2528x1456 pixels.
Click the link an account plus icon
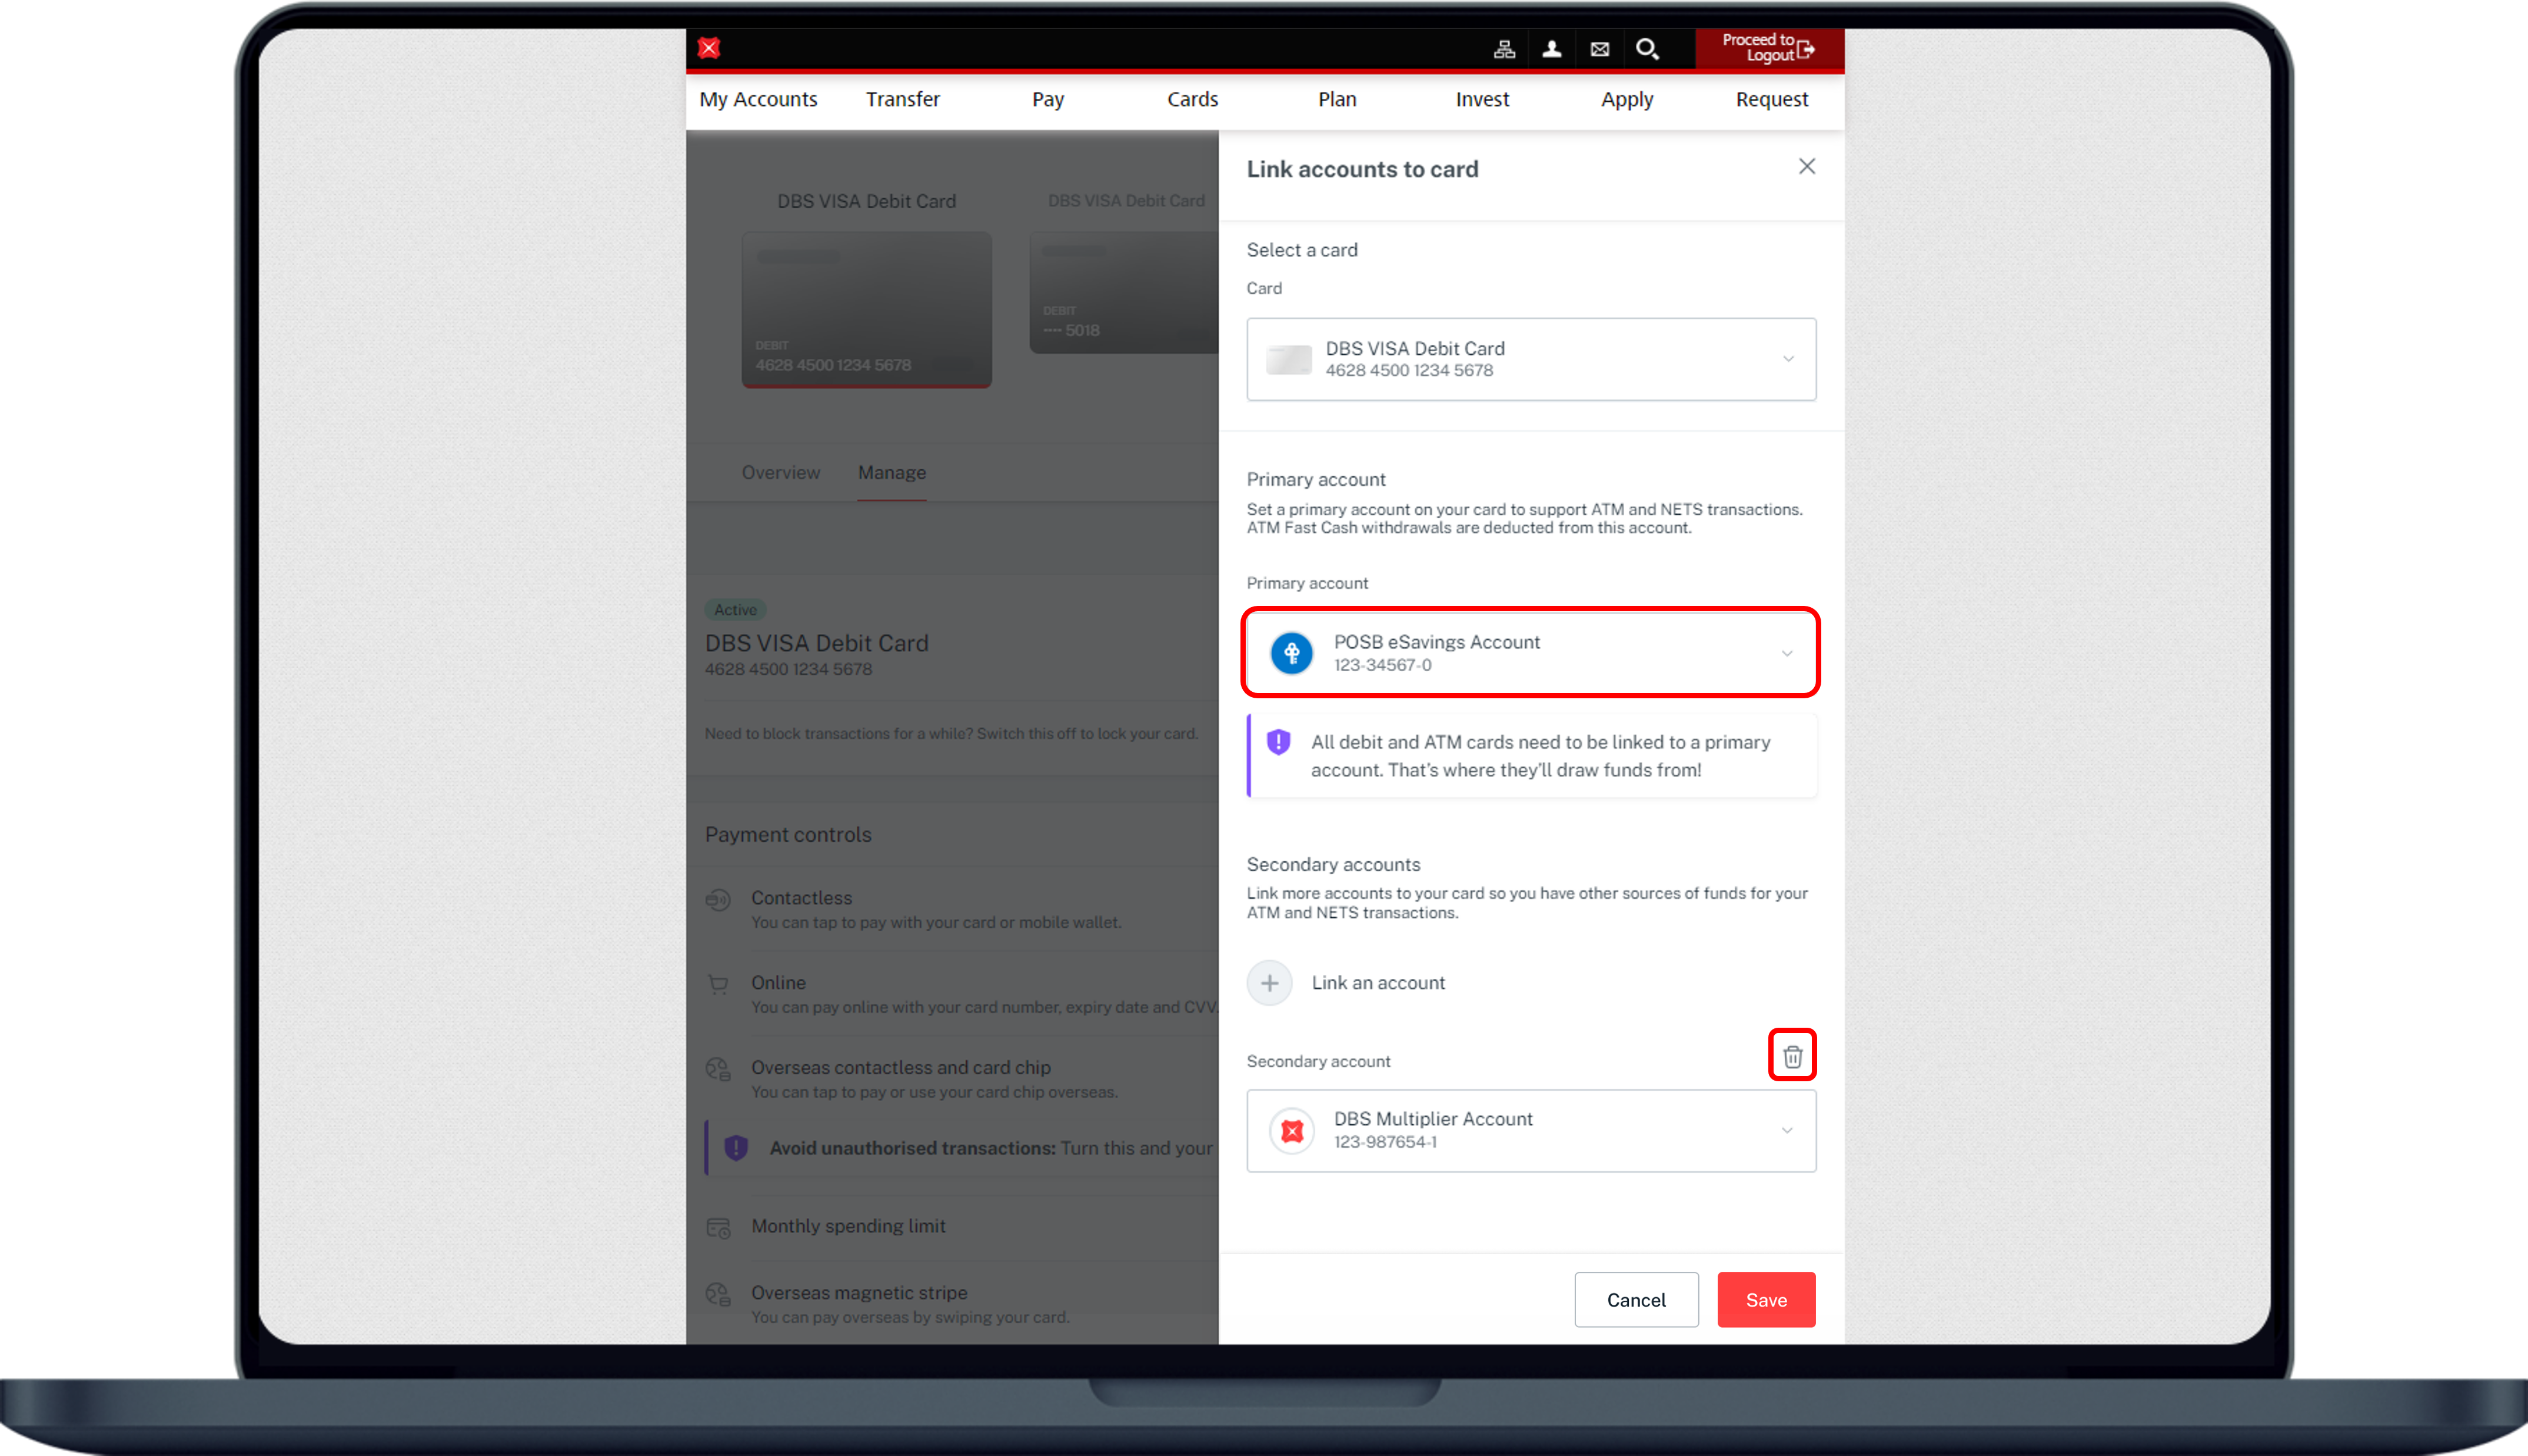1269,982
